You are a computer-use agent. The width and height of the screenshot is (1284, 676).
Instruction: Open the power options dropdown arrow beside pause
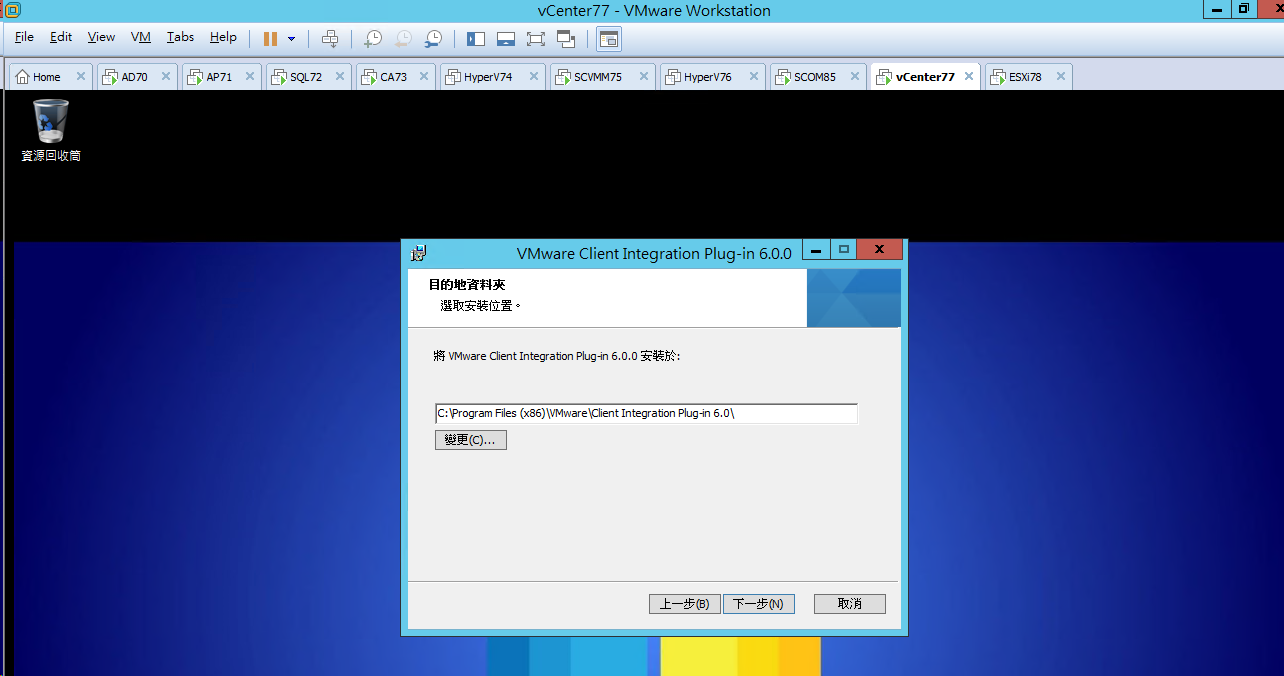click(291, 39)
